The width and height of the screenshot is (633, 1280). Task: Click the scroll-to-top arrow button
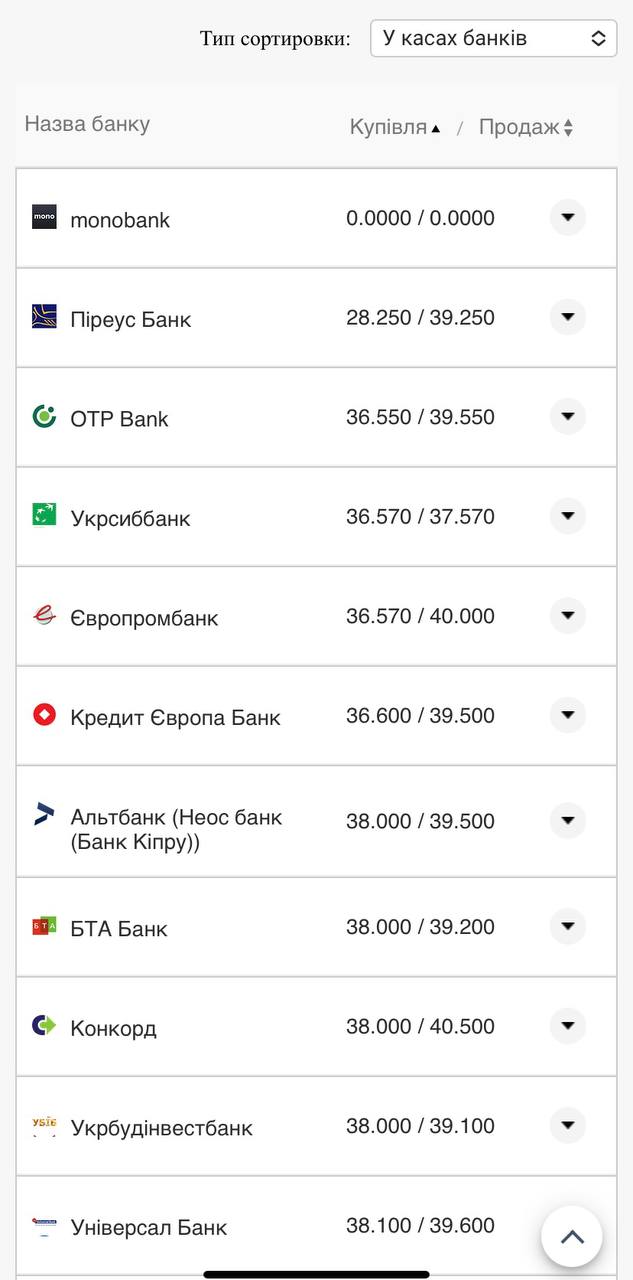(574, 1236)
